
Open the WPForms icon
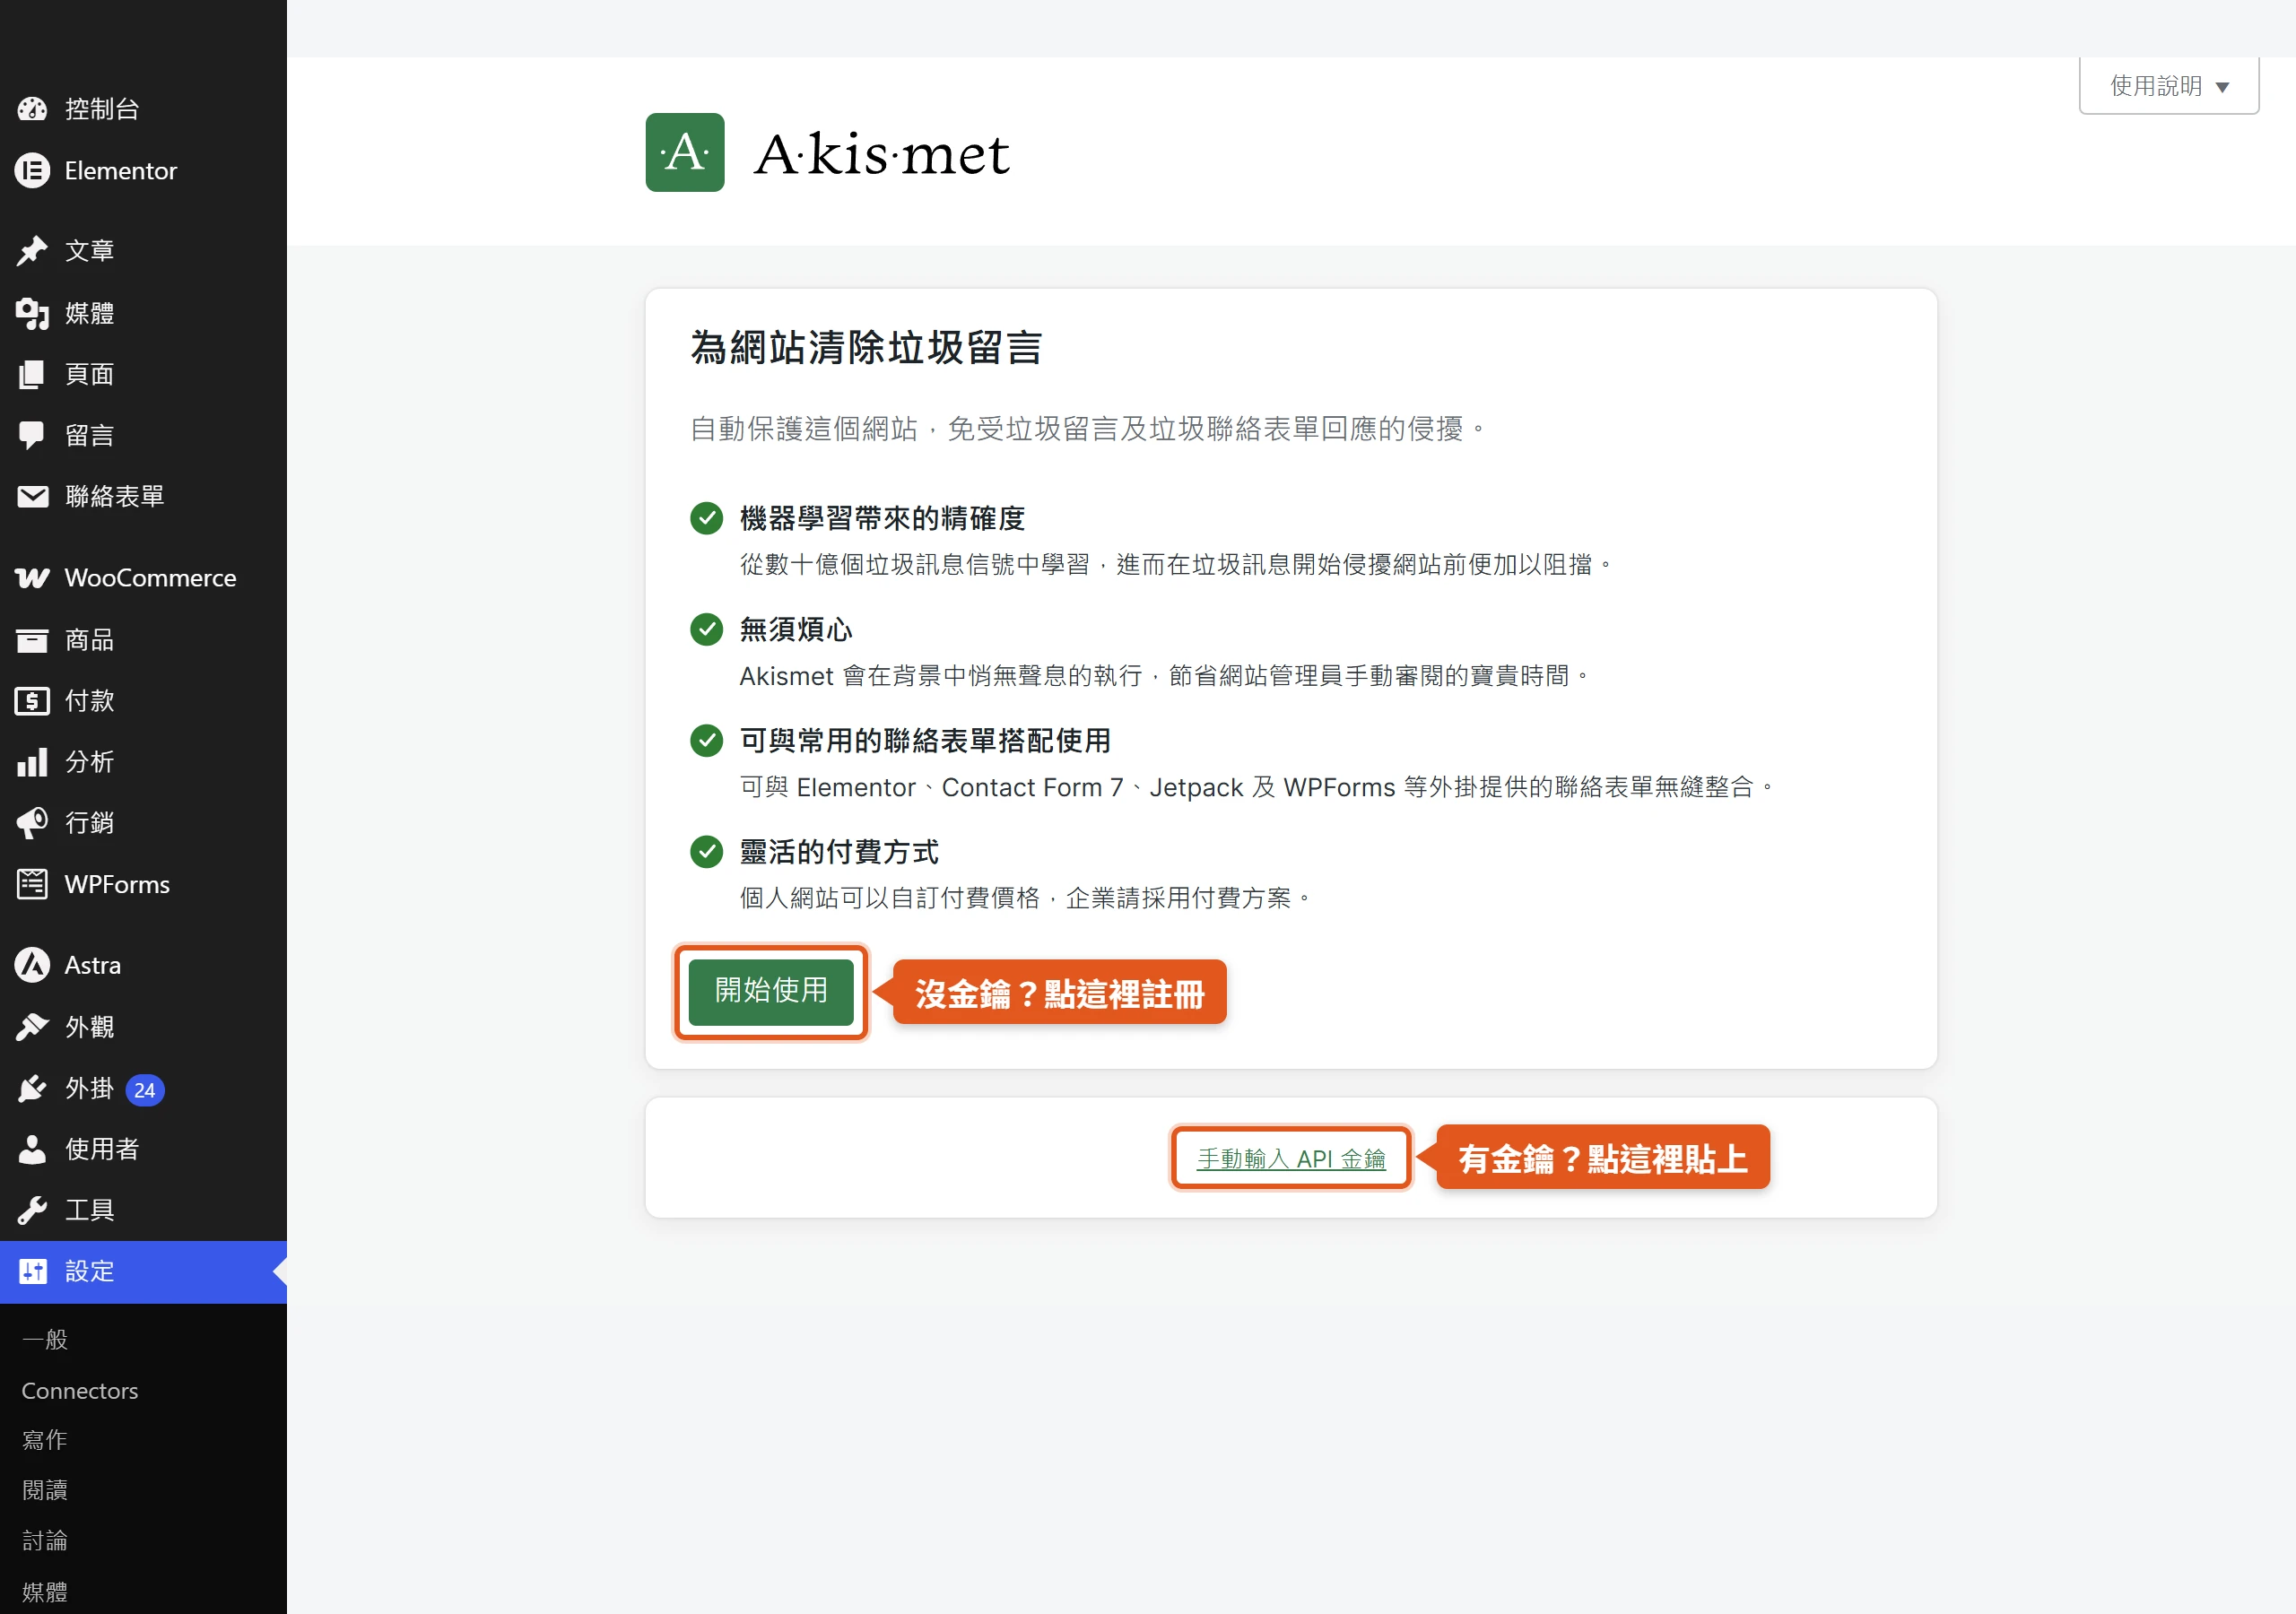[32, 884]
